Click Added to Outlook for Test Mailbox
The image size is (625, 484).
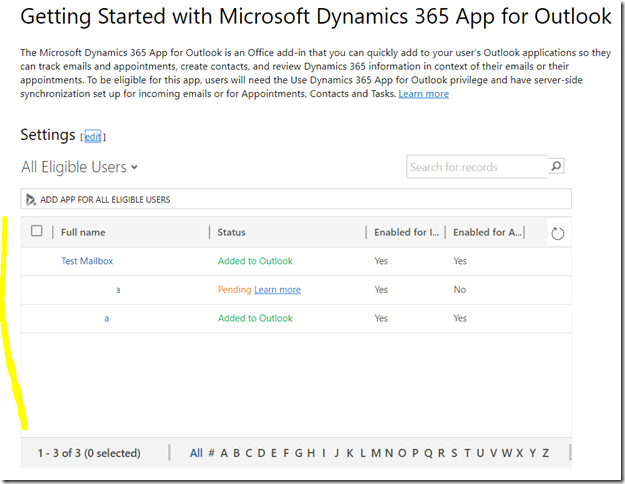255,261
